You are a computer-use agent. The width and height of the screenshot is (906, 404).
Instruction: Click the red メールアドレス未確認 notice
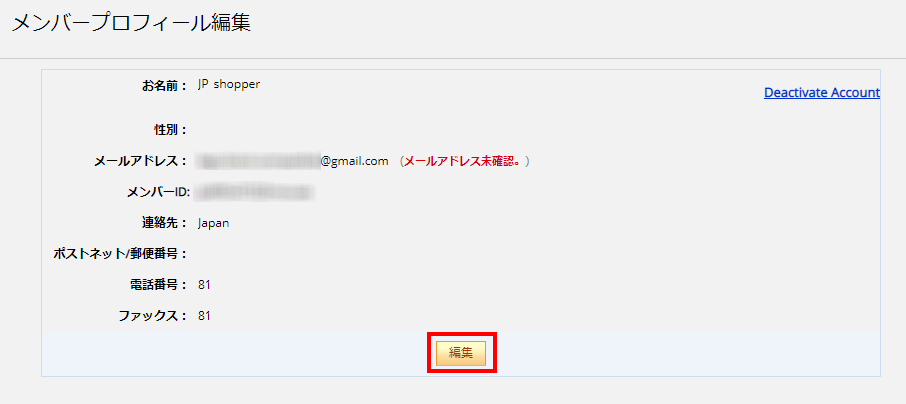tap(466, 161)
